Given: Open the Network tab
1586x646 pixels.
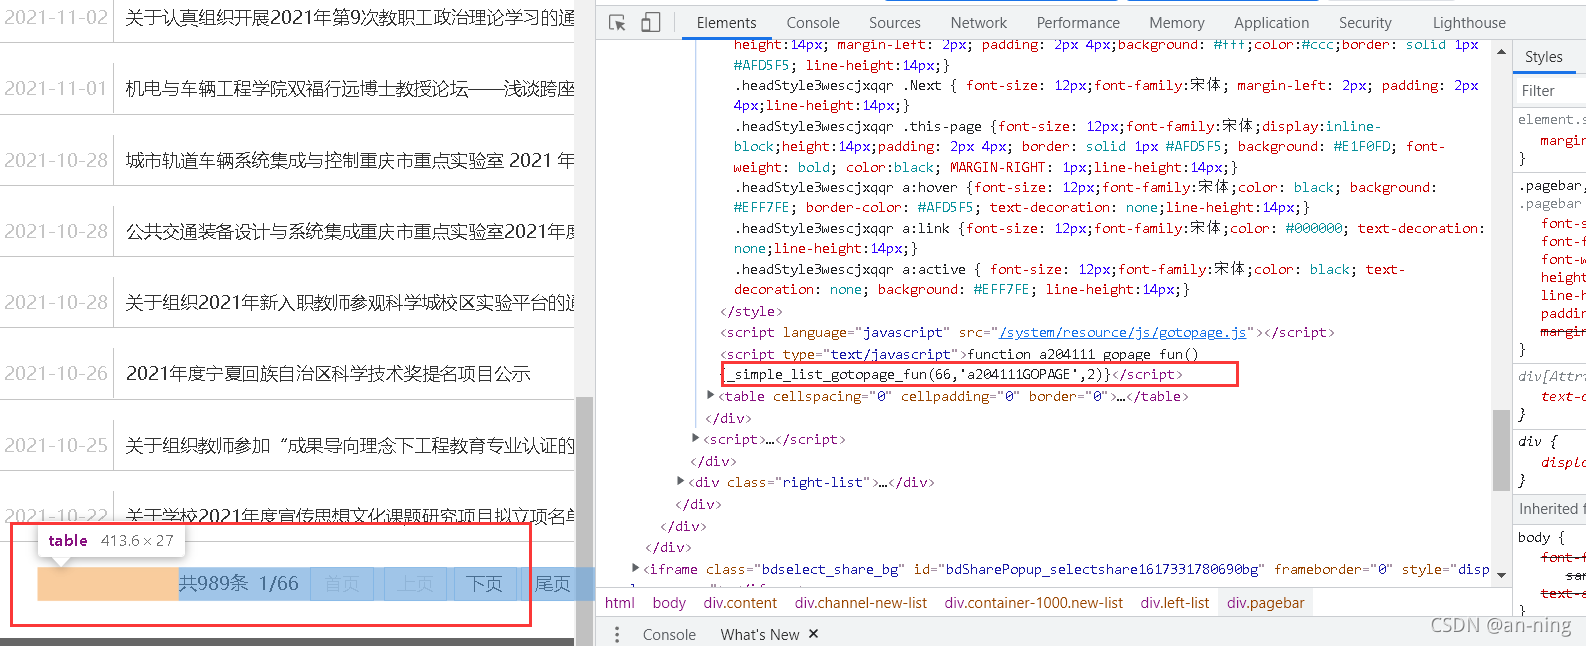Looking at the screenshot, I should (978, 22).
